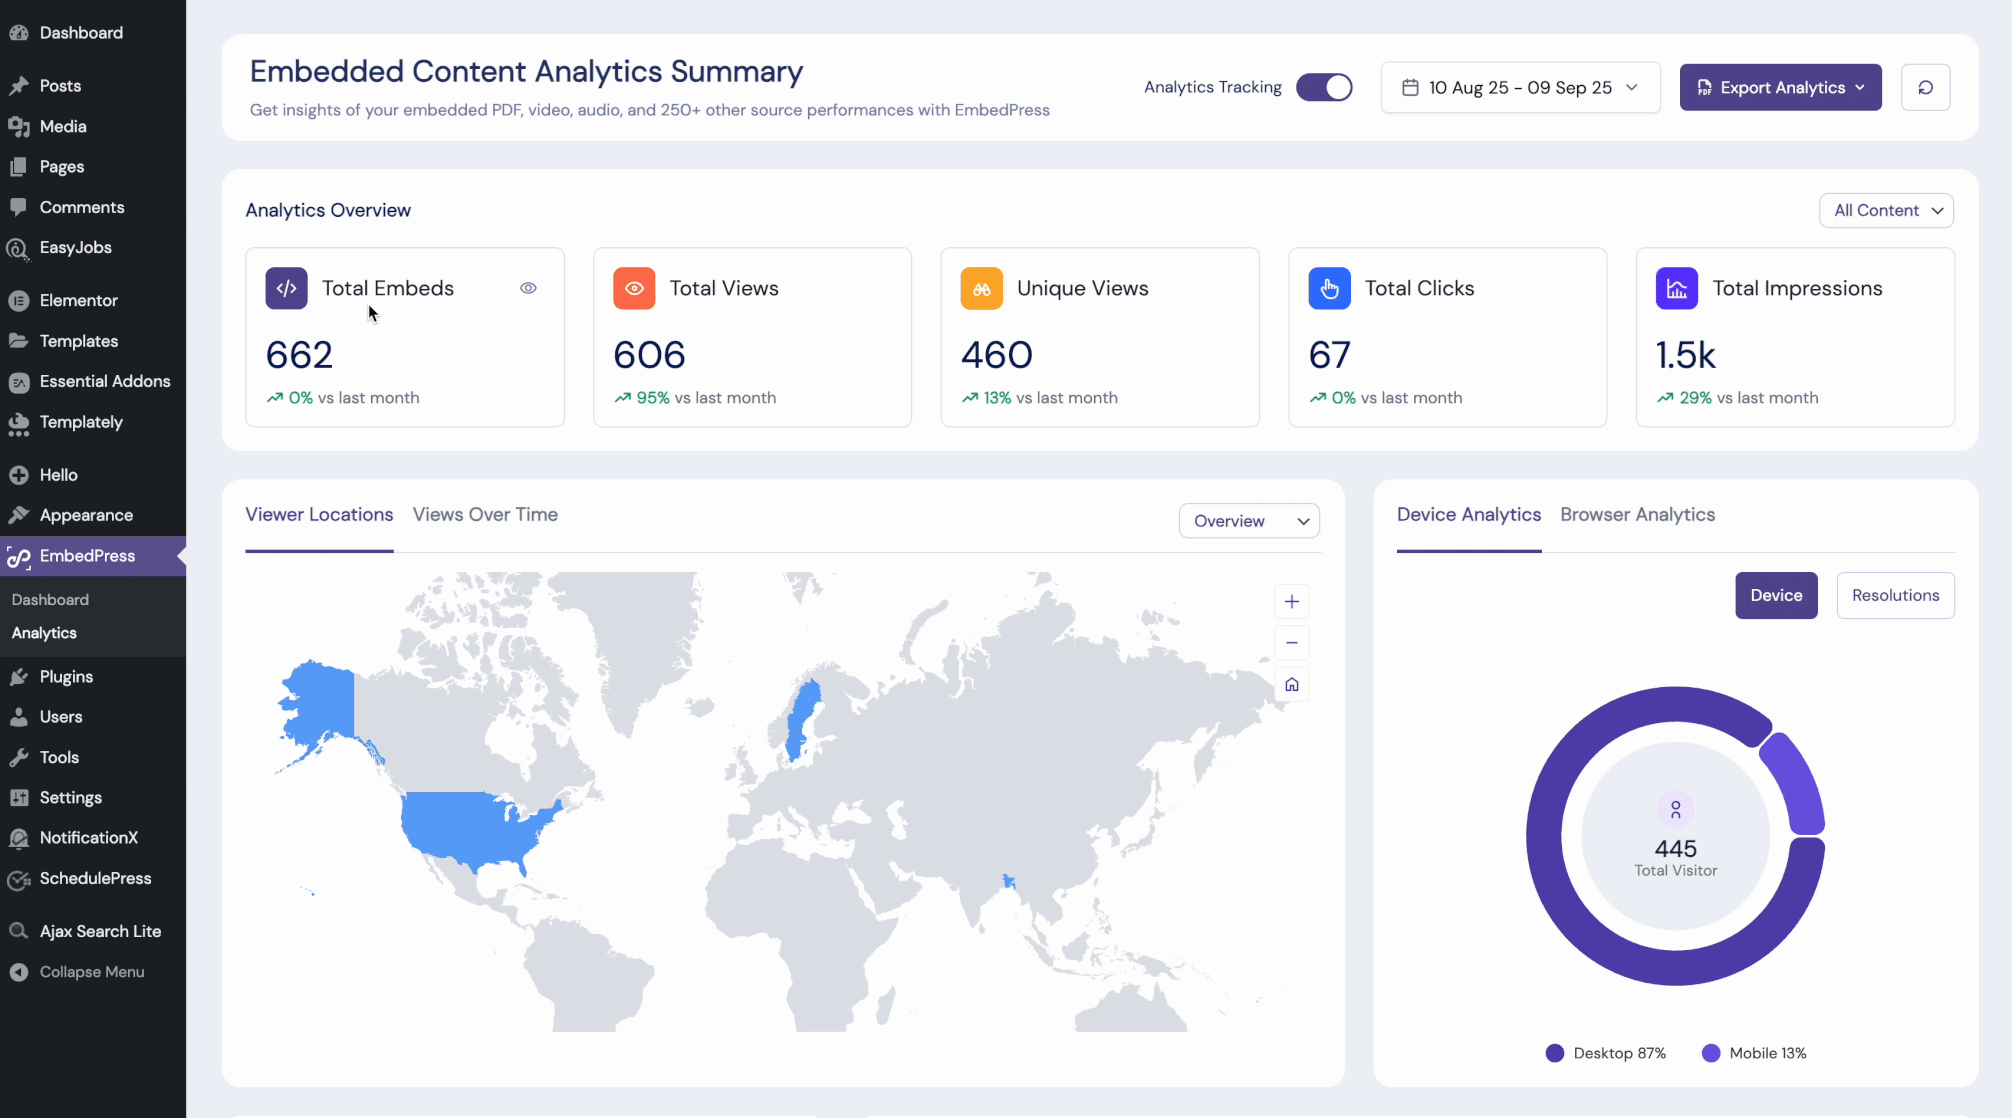Click the Hello plus icon
Screen dimensions: 2012x1118
18,475
